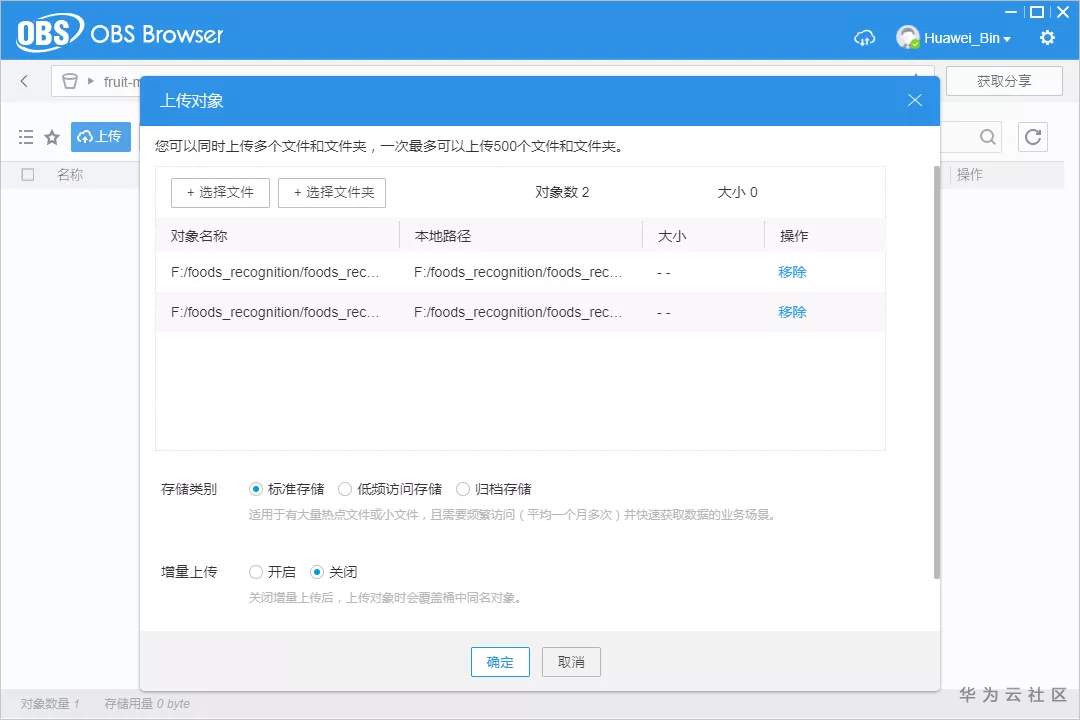Click 对象数量 1 in status bar
Viewport: 1080px width, 720px height.
[x=50, y=703]
